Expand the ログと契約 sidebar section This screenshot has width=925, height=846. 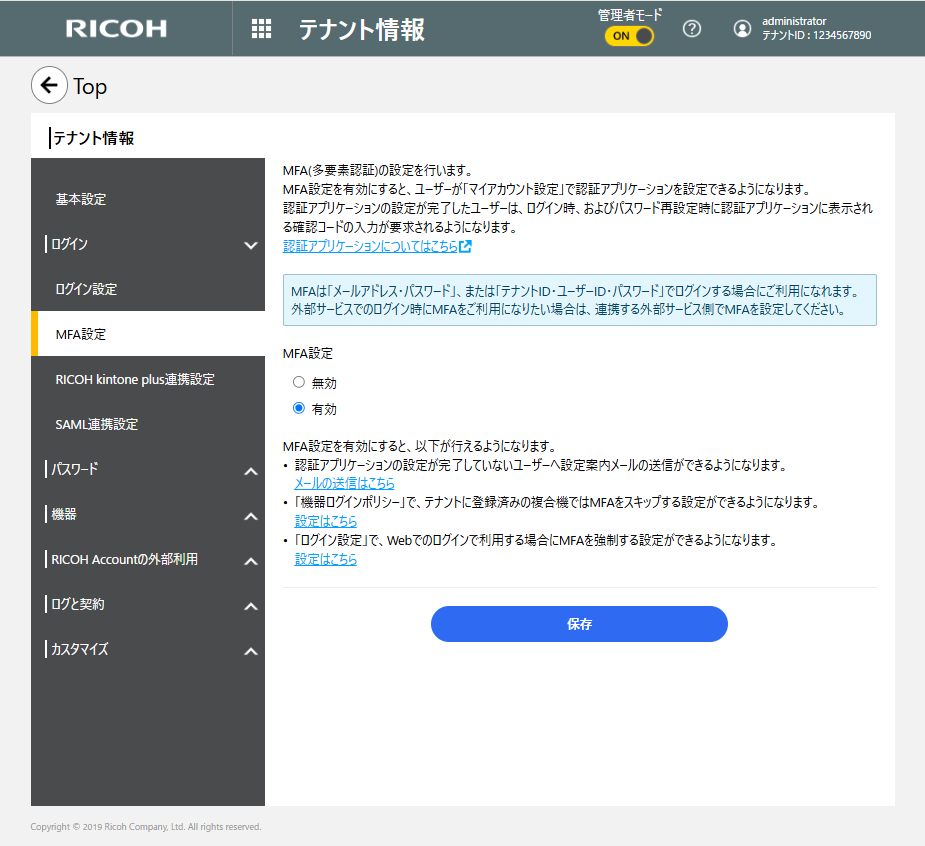click(x=250, y=605)
